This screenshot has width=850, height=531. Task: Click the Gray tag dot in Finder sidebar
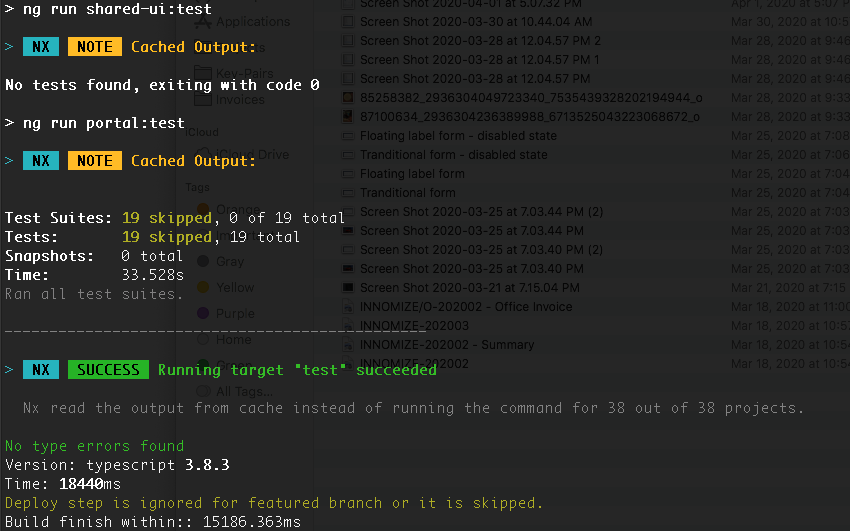(x=203, y=261)
